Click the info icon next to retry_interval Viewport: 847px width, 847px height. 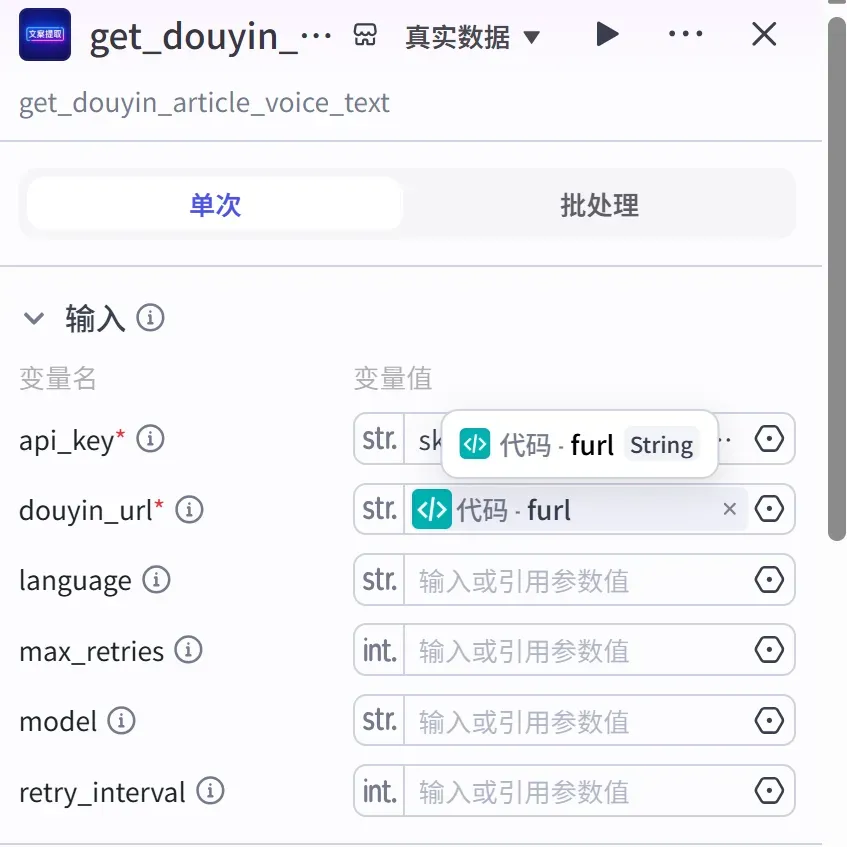pos(210,791)
